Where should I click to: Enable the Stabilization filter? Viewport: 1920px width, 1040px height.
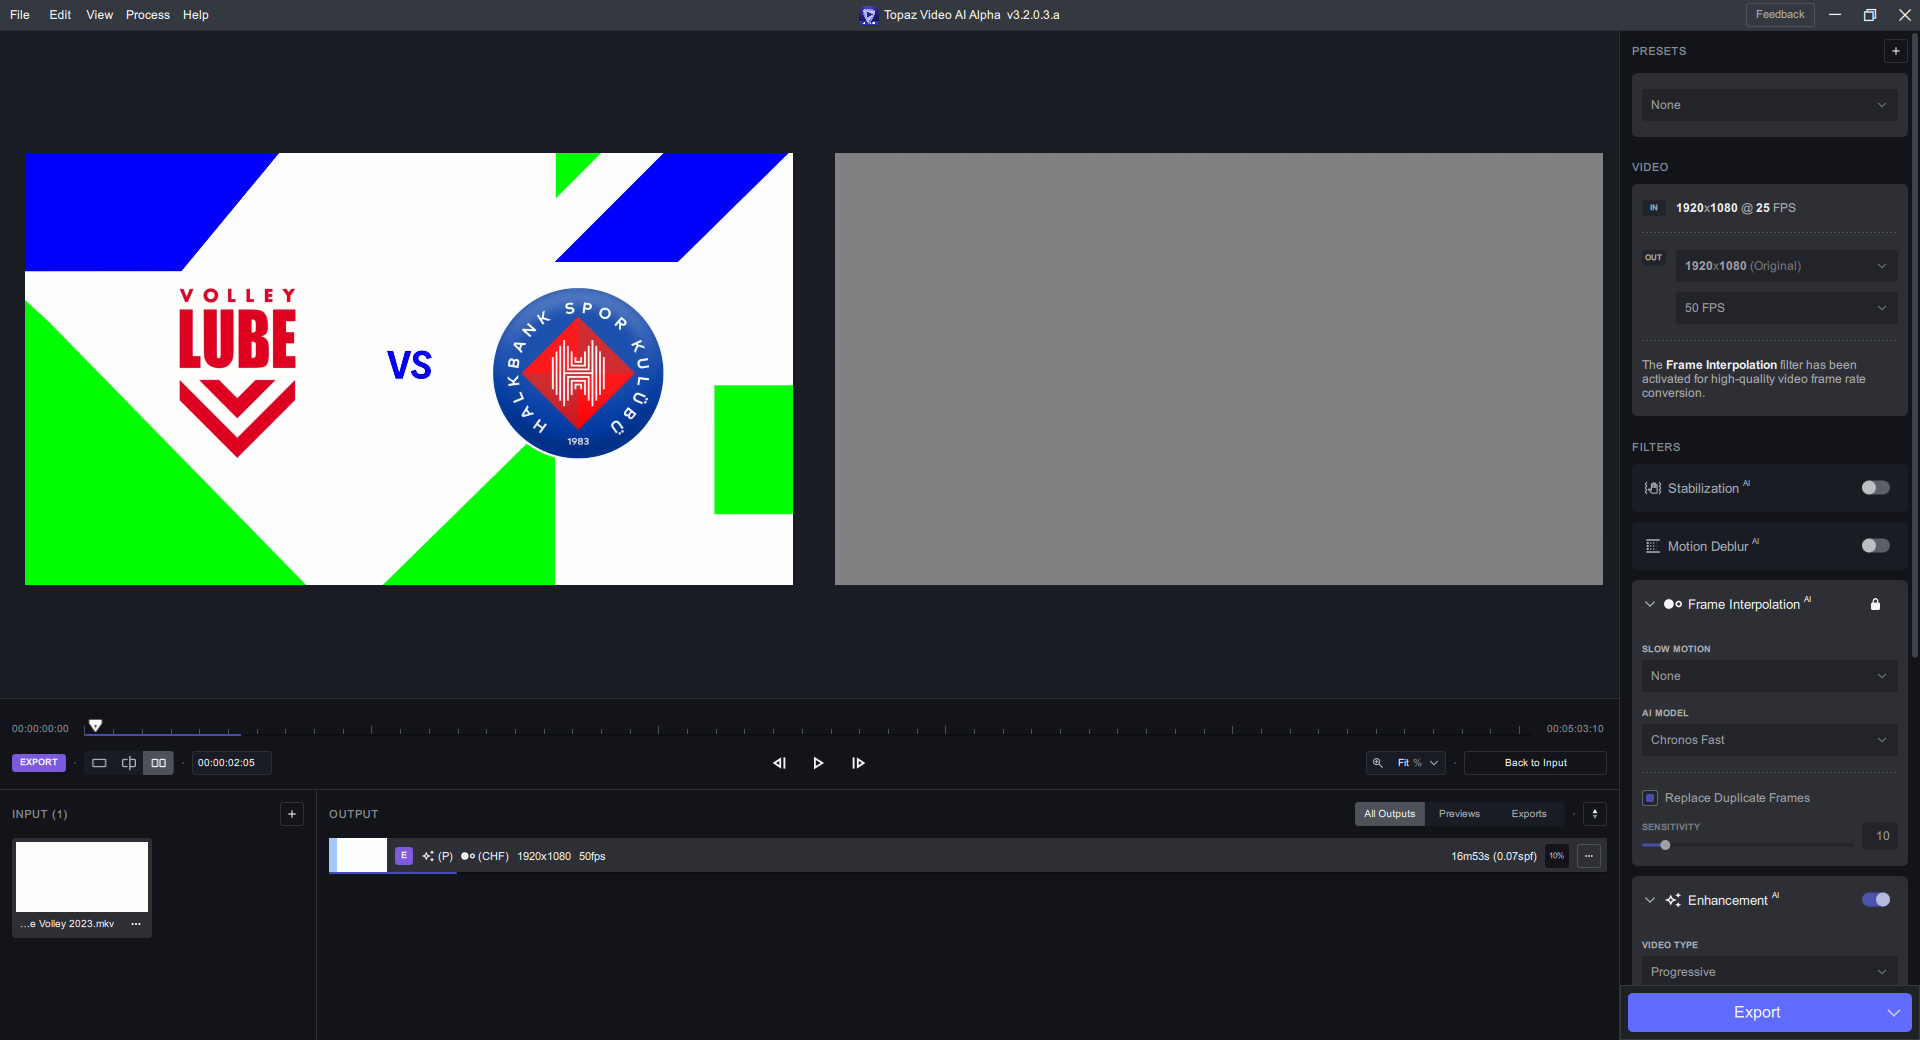(1875, 488)
